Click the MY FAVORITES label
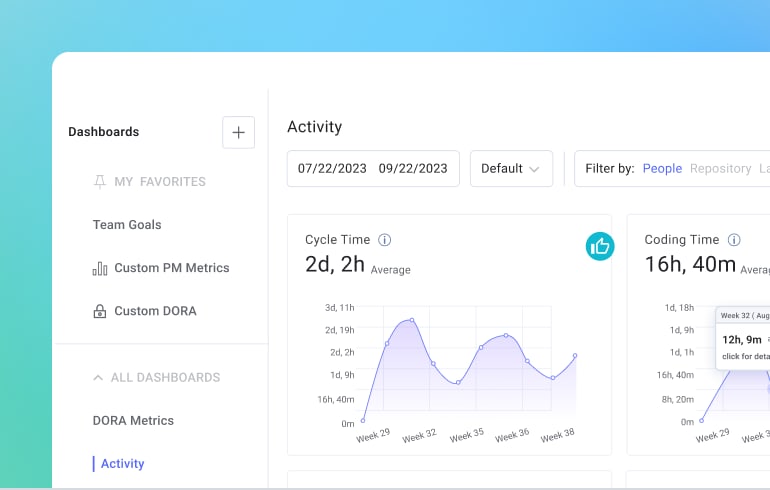The image size is (770, 490). point(160,182)
